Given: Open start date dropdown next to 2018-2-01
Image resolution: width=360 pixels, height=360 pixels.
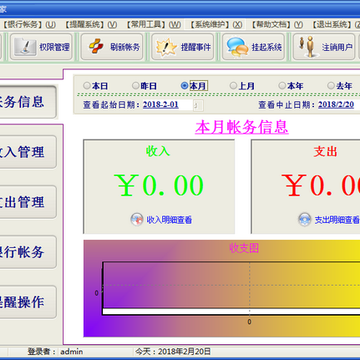Looking at the screenshot, I should (198, 105).
